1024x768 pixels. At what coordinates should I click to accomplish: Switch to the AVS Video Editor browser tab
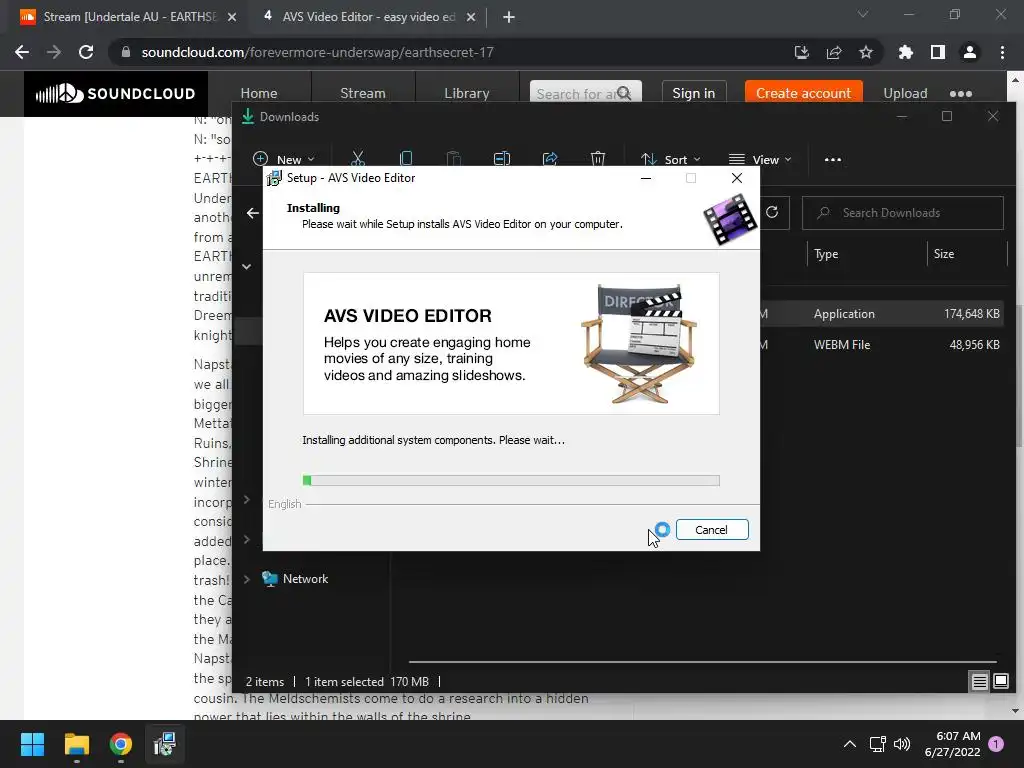(369, 17)
